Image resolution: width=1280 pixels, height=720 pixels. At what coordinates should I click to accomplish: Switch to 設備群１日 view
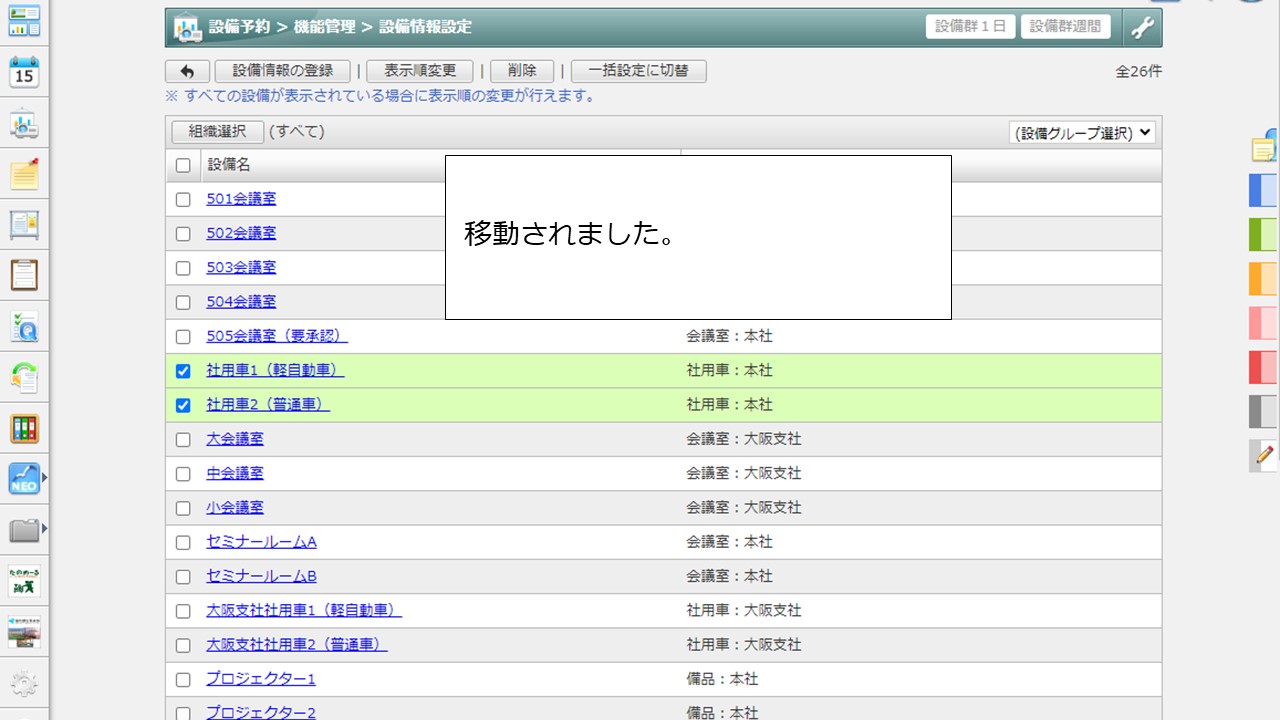click(970, 27)
